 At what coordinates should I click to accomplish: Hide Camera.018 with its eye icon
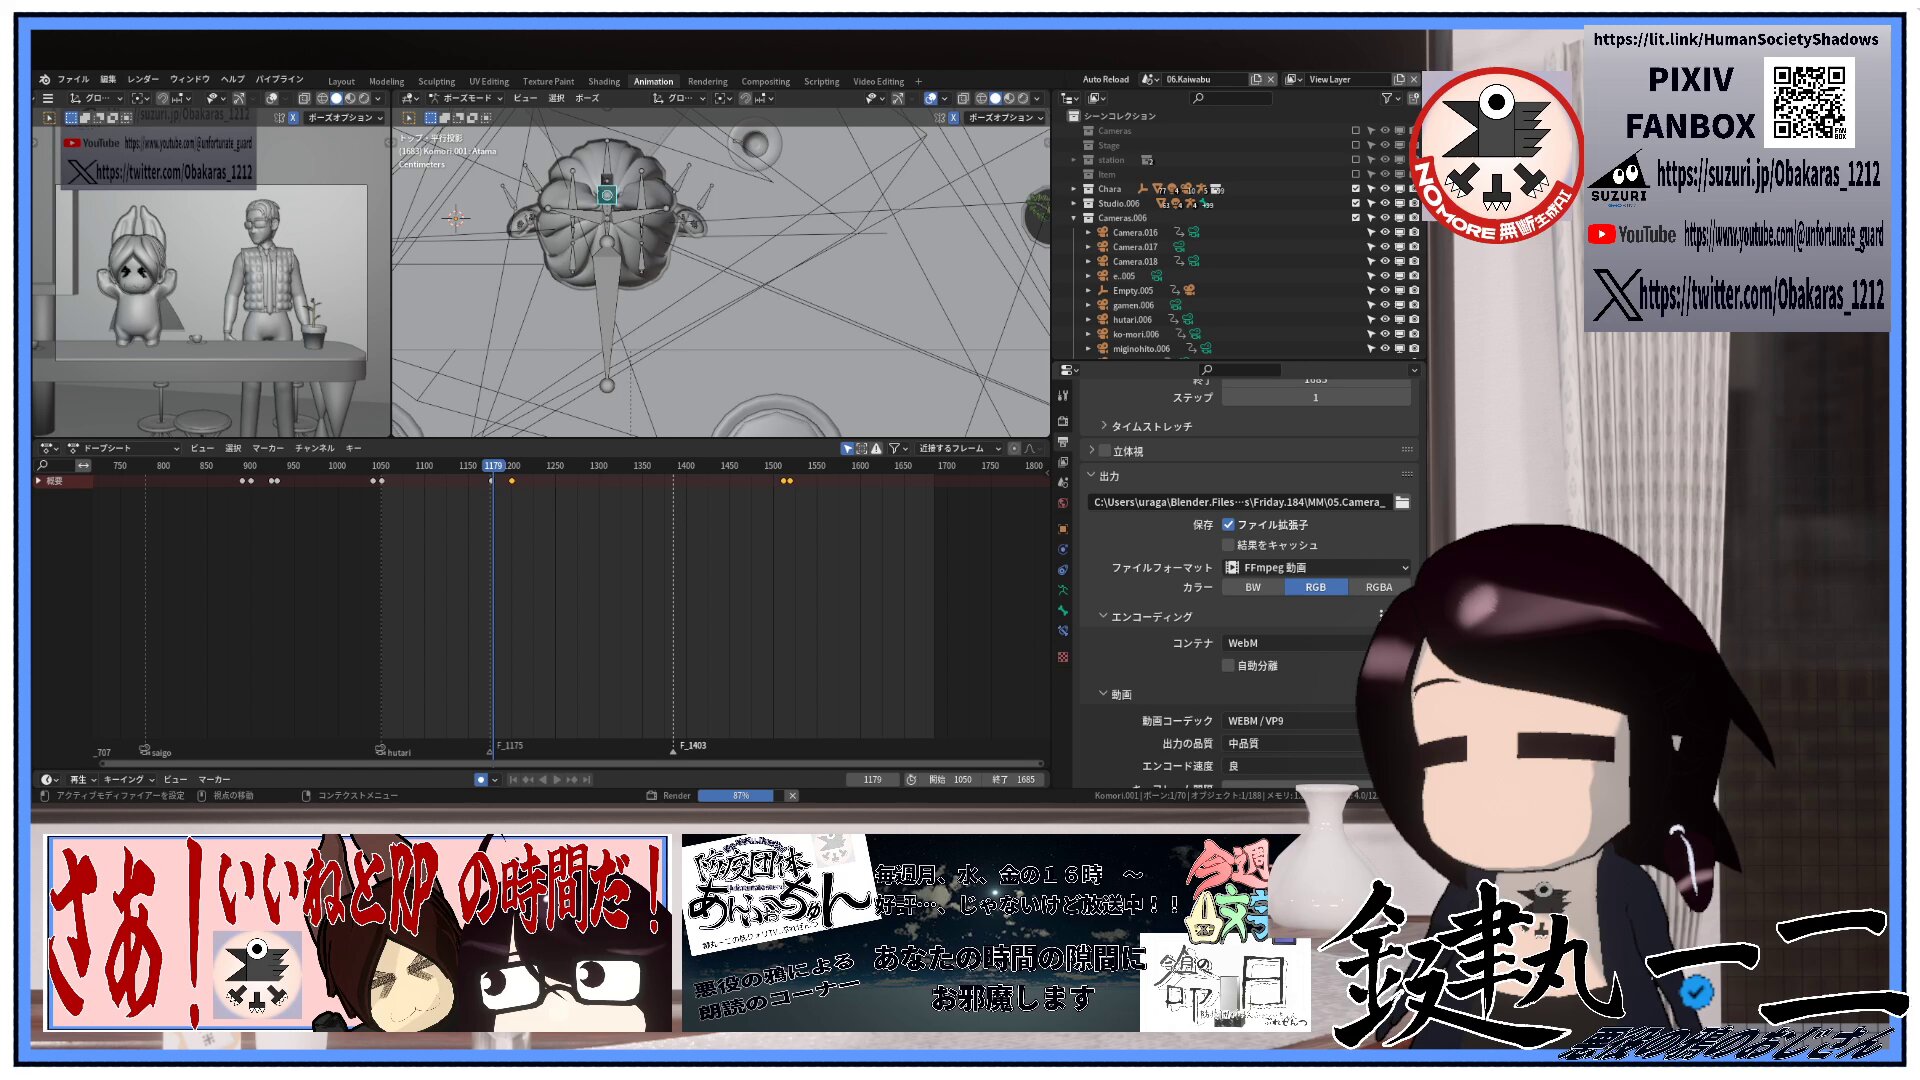tap(1385, 261)
